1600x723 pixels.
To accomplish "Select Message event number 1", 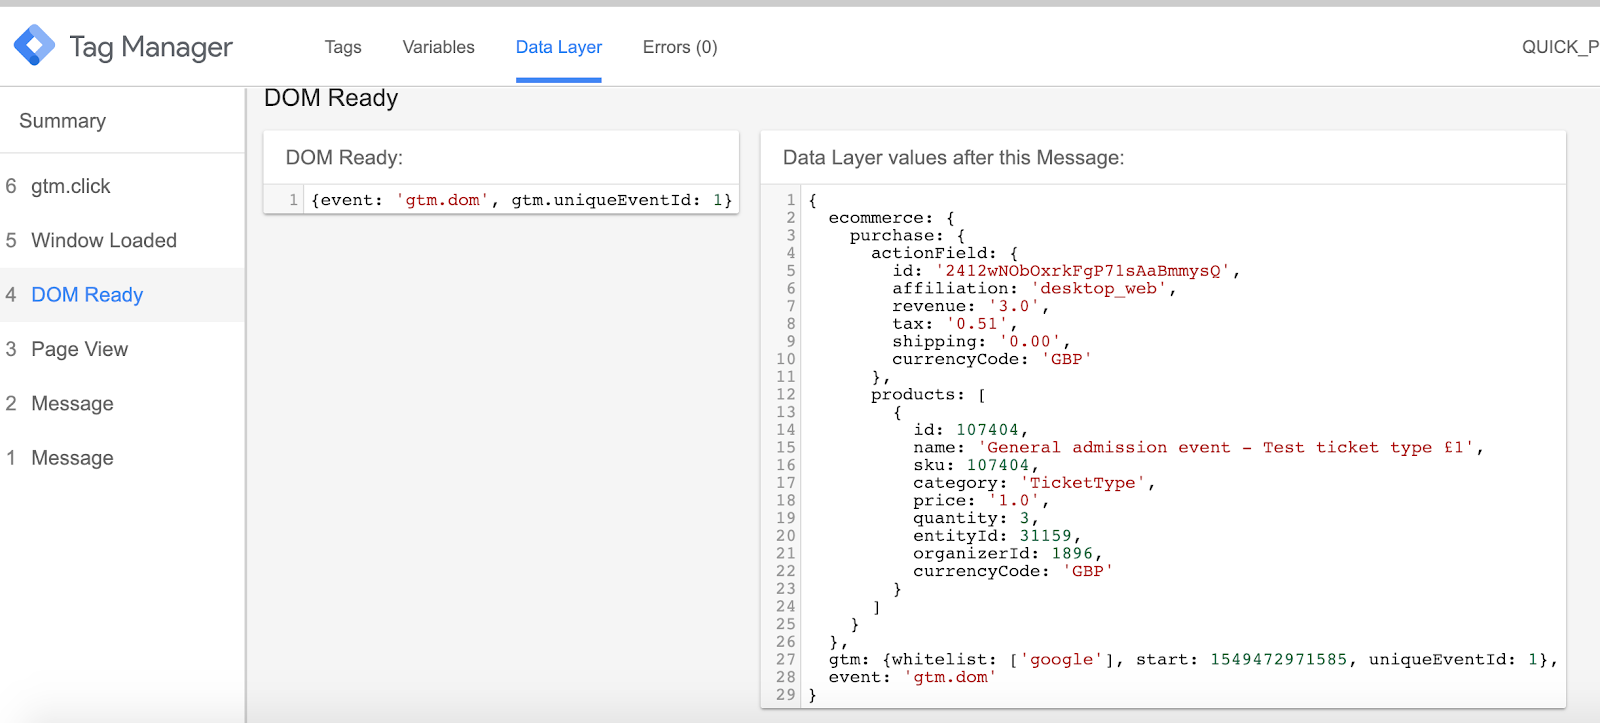I will pos(122,458).
